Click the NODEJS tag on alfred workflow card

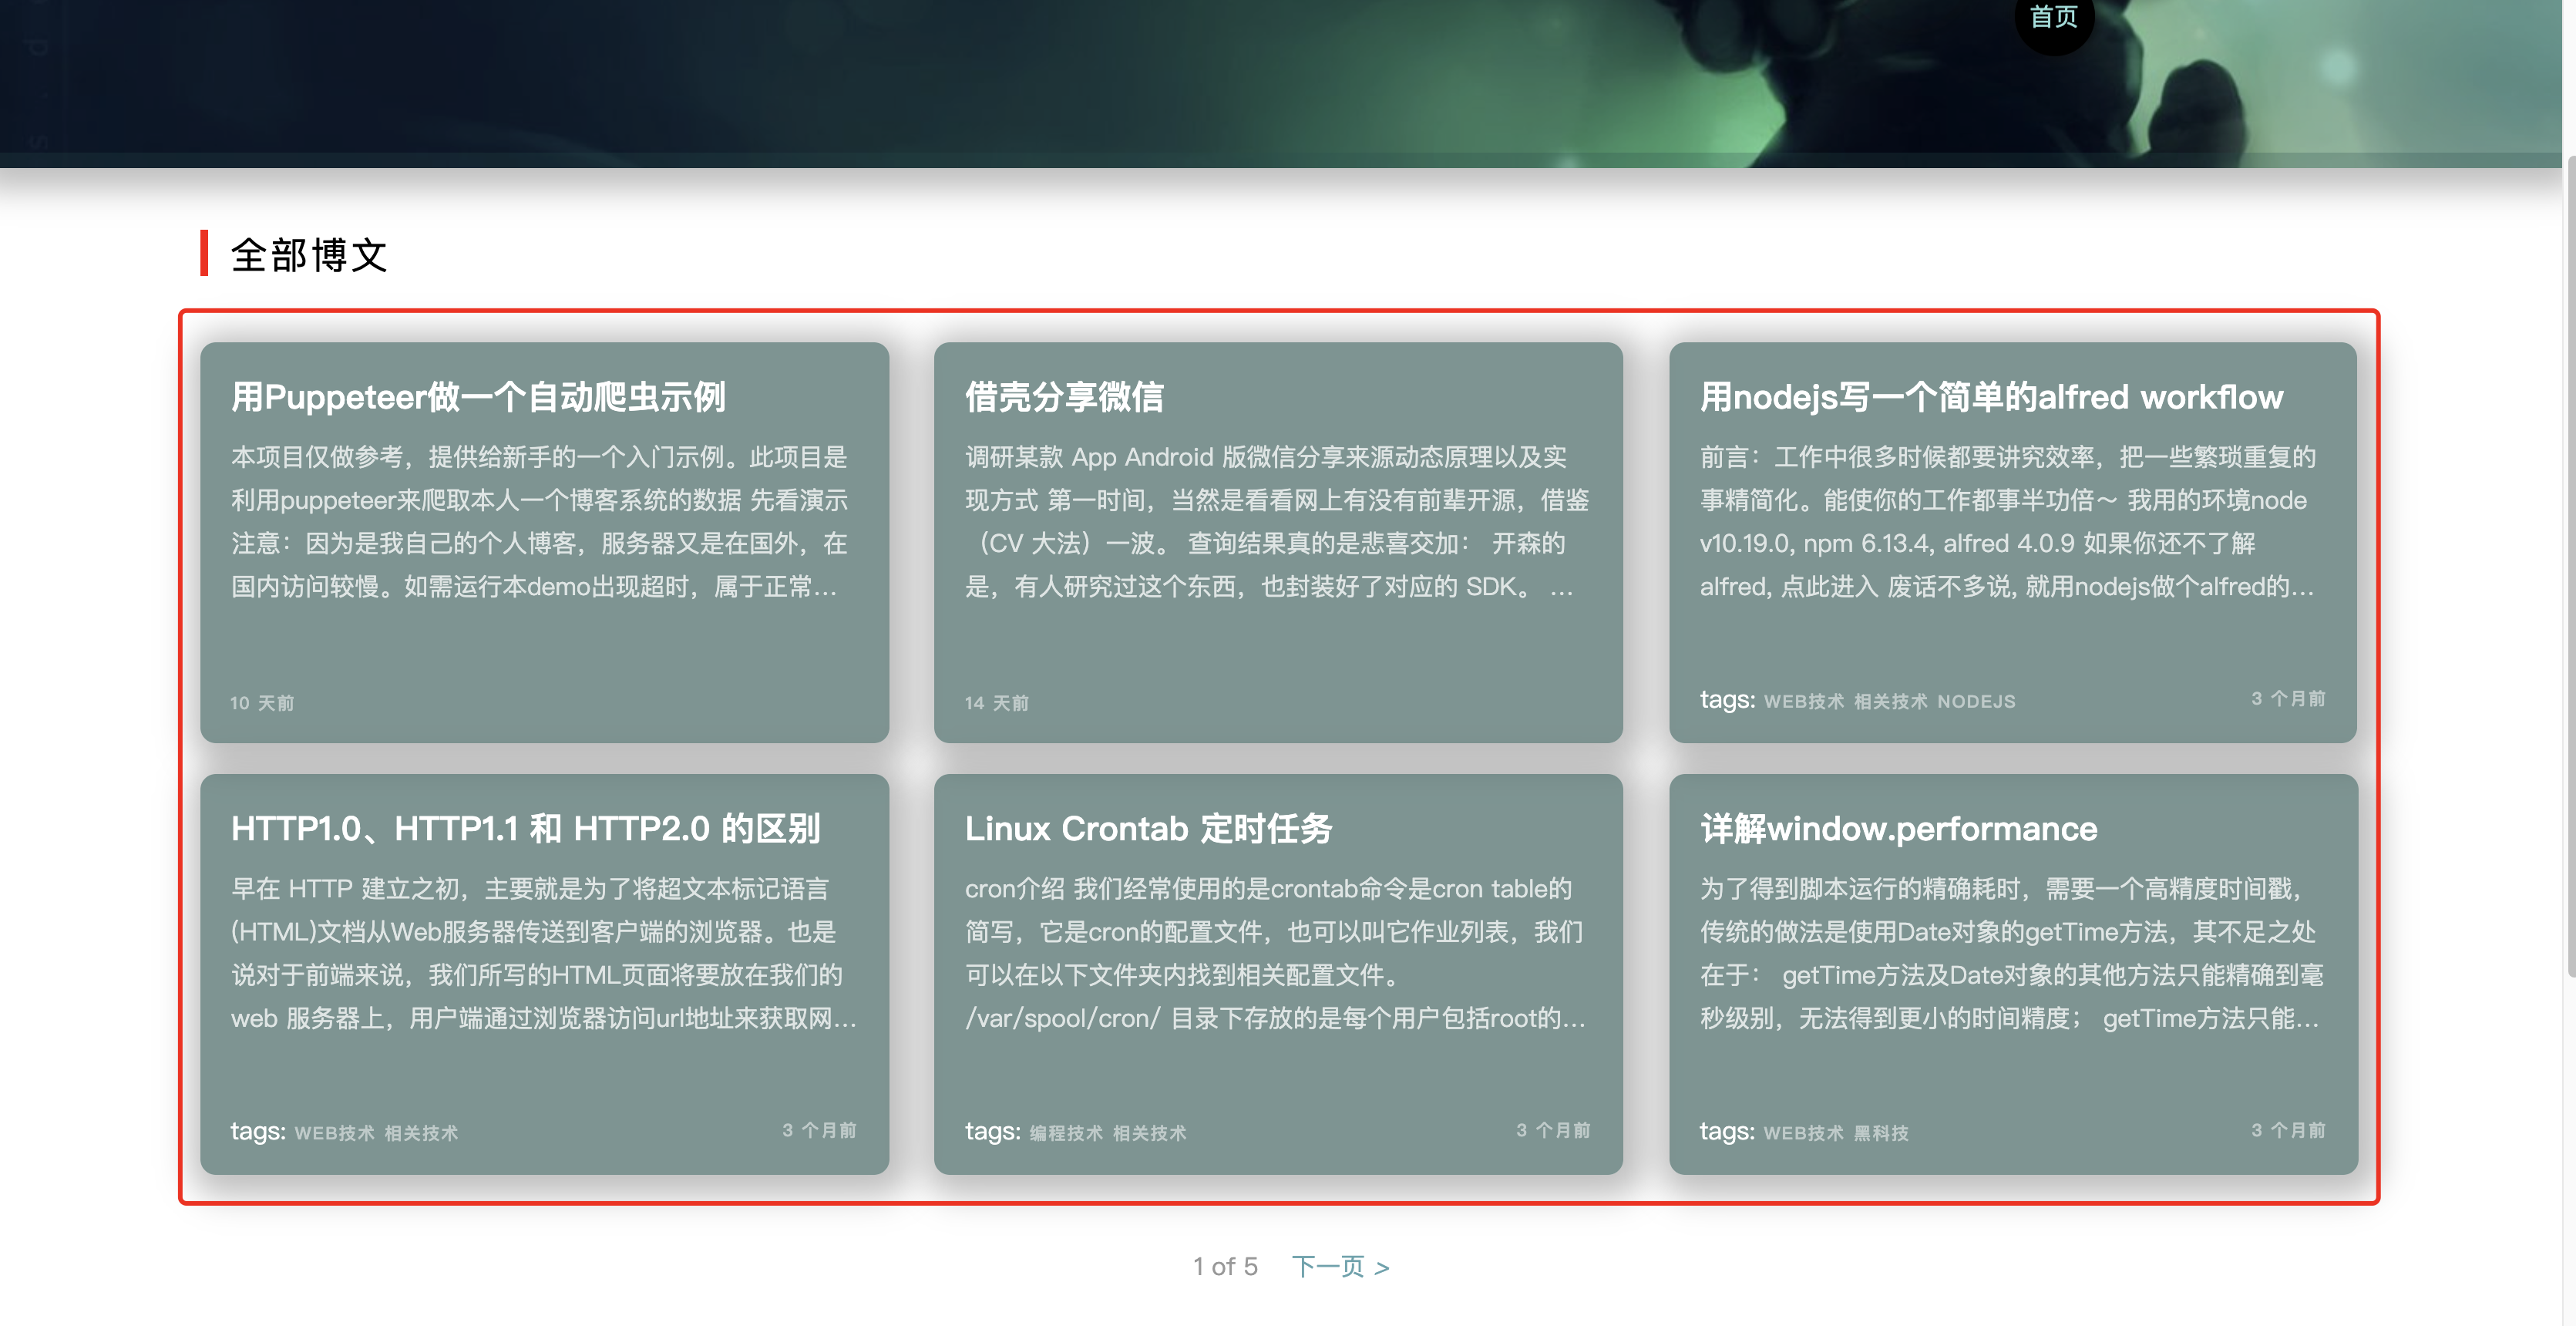(1976, 702)
